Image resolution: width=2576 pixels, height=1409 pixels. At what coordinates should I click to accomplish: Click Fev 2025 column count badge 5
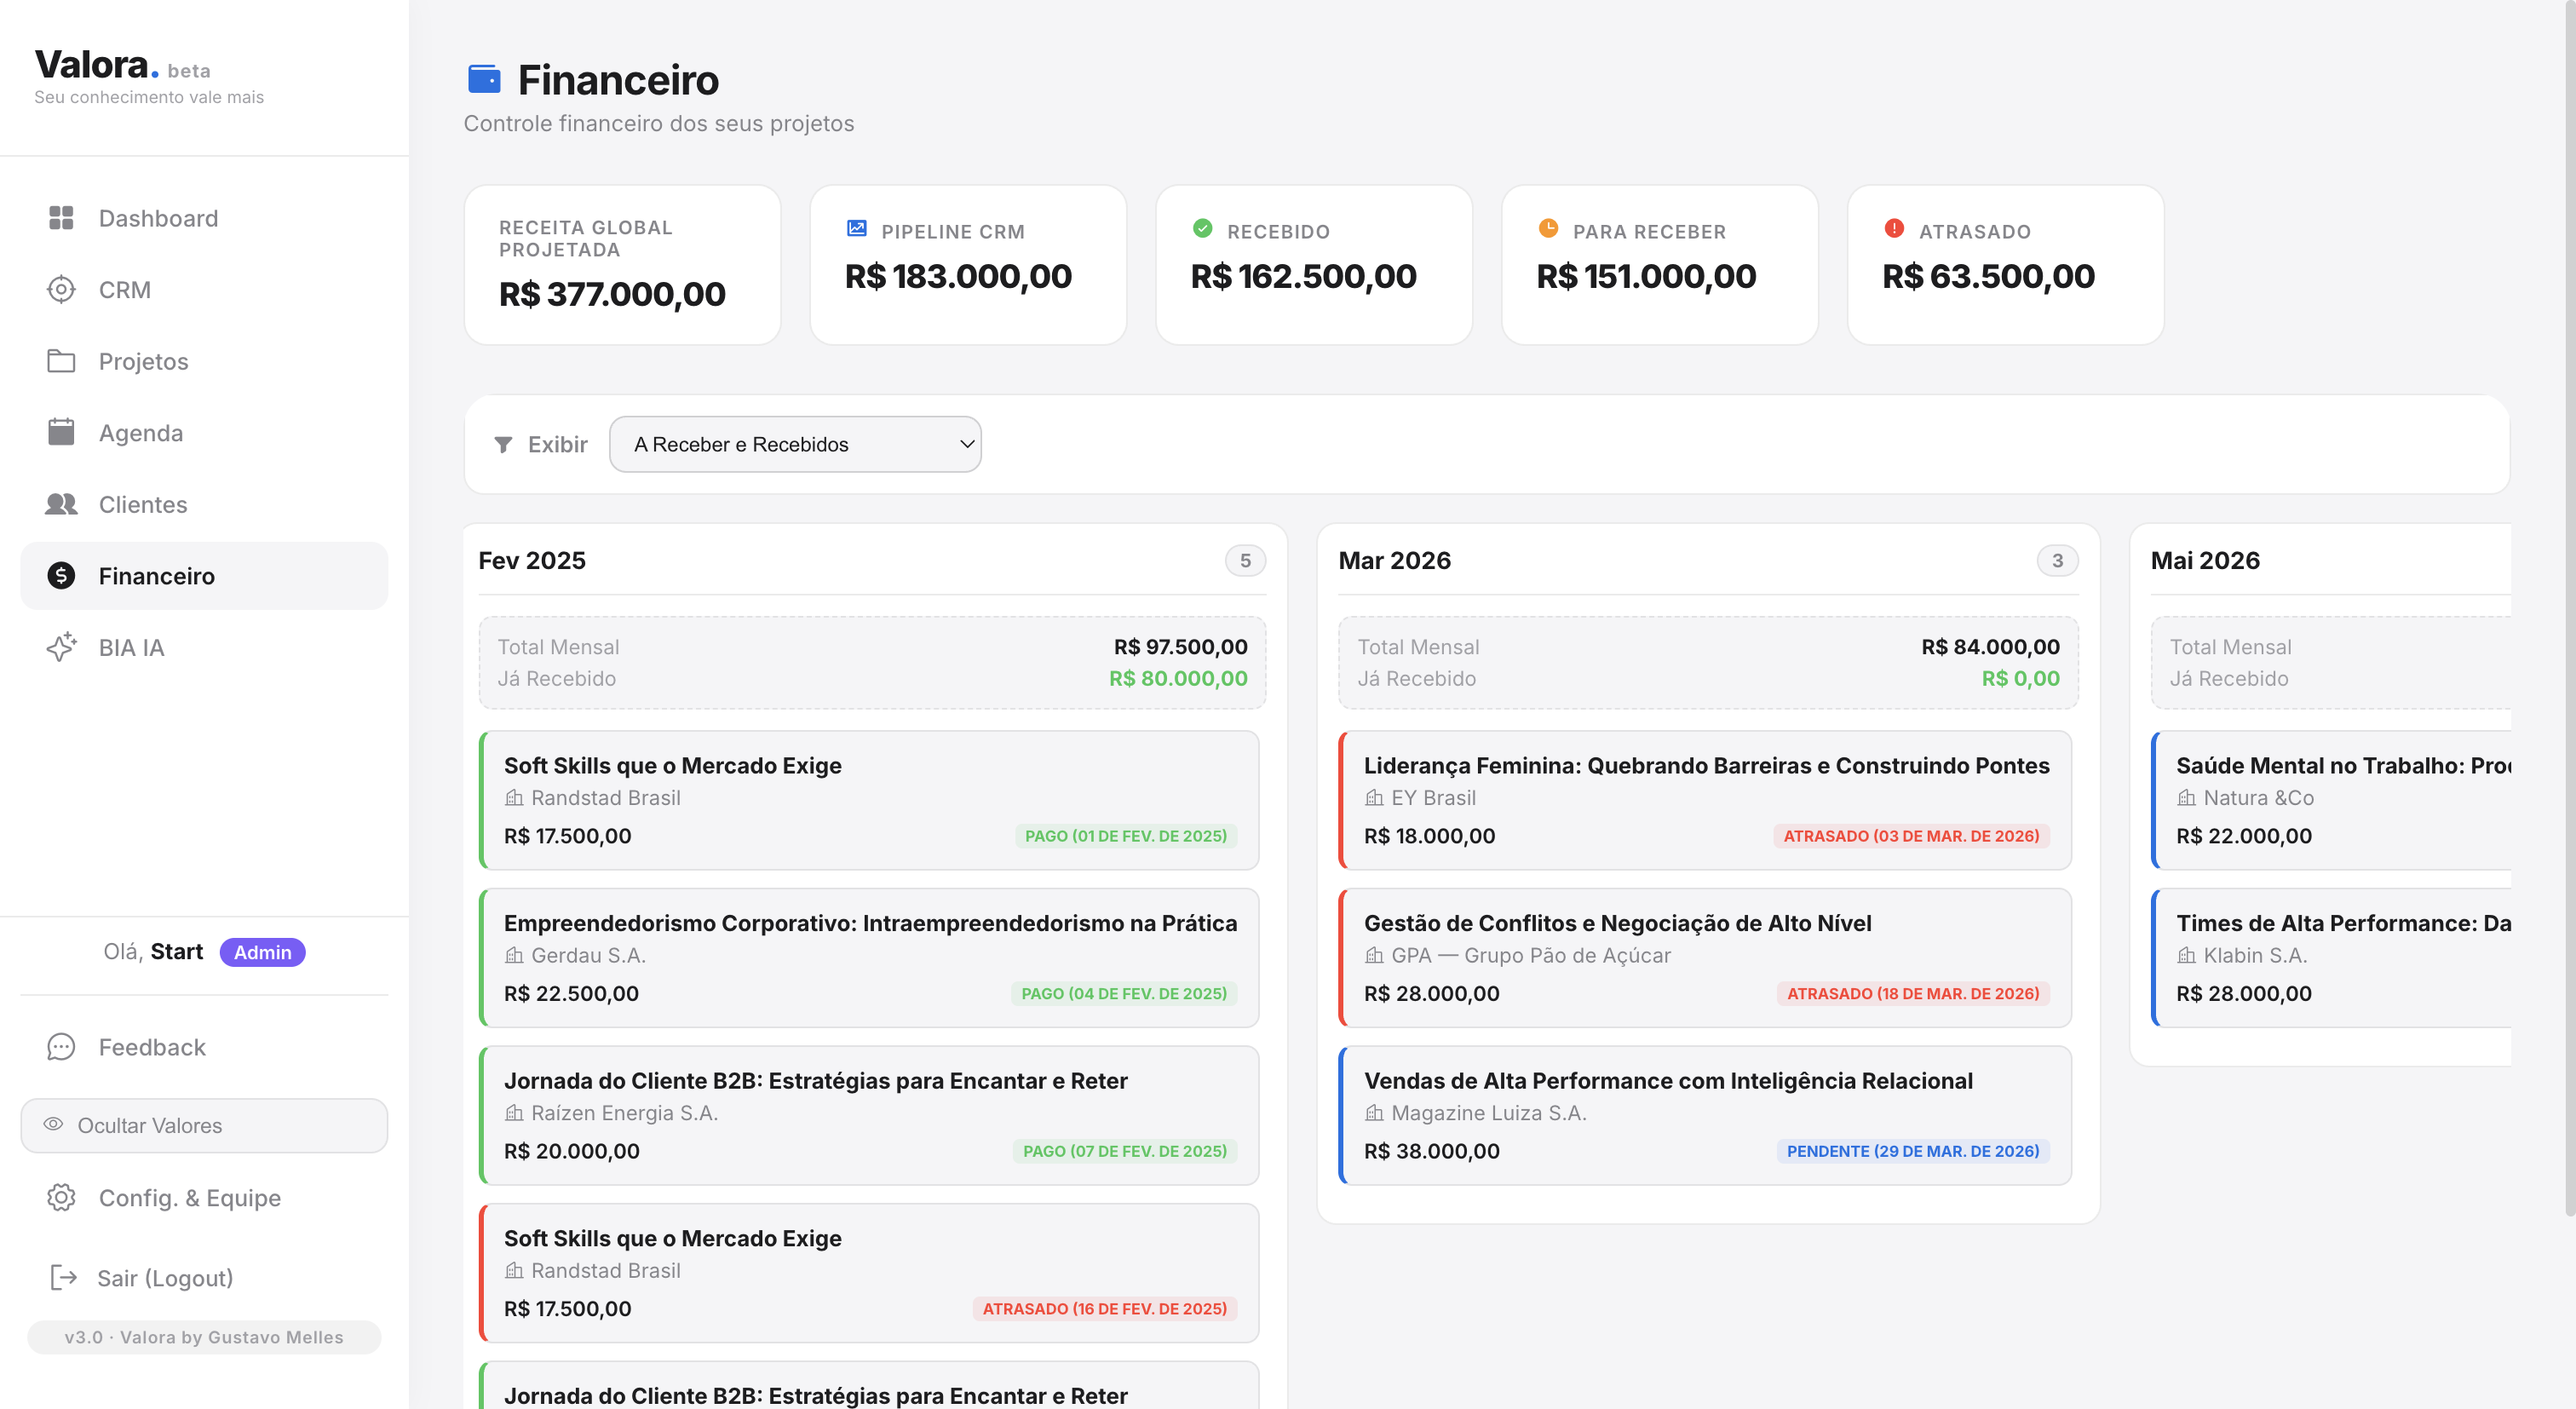pyautogui.click(x=1245, y=561)
